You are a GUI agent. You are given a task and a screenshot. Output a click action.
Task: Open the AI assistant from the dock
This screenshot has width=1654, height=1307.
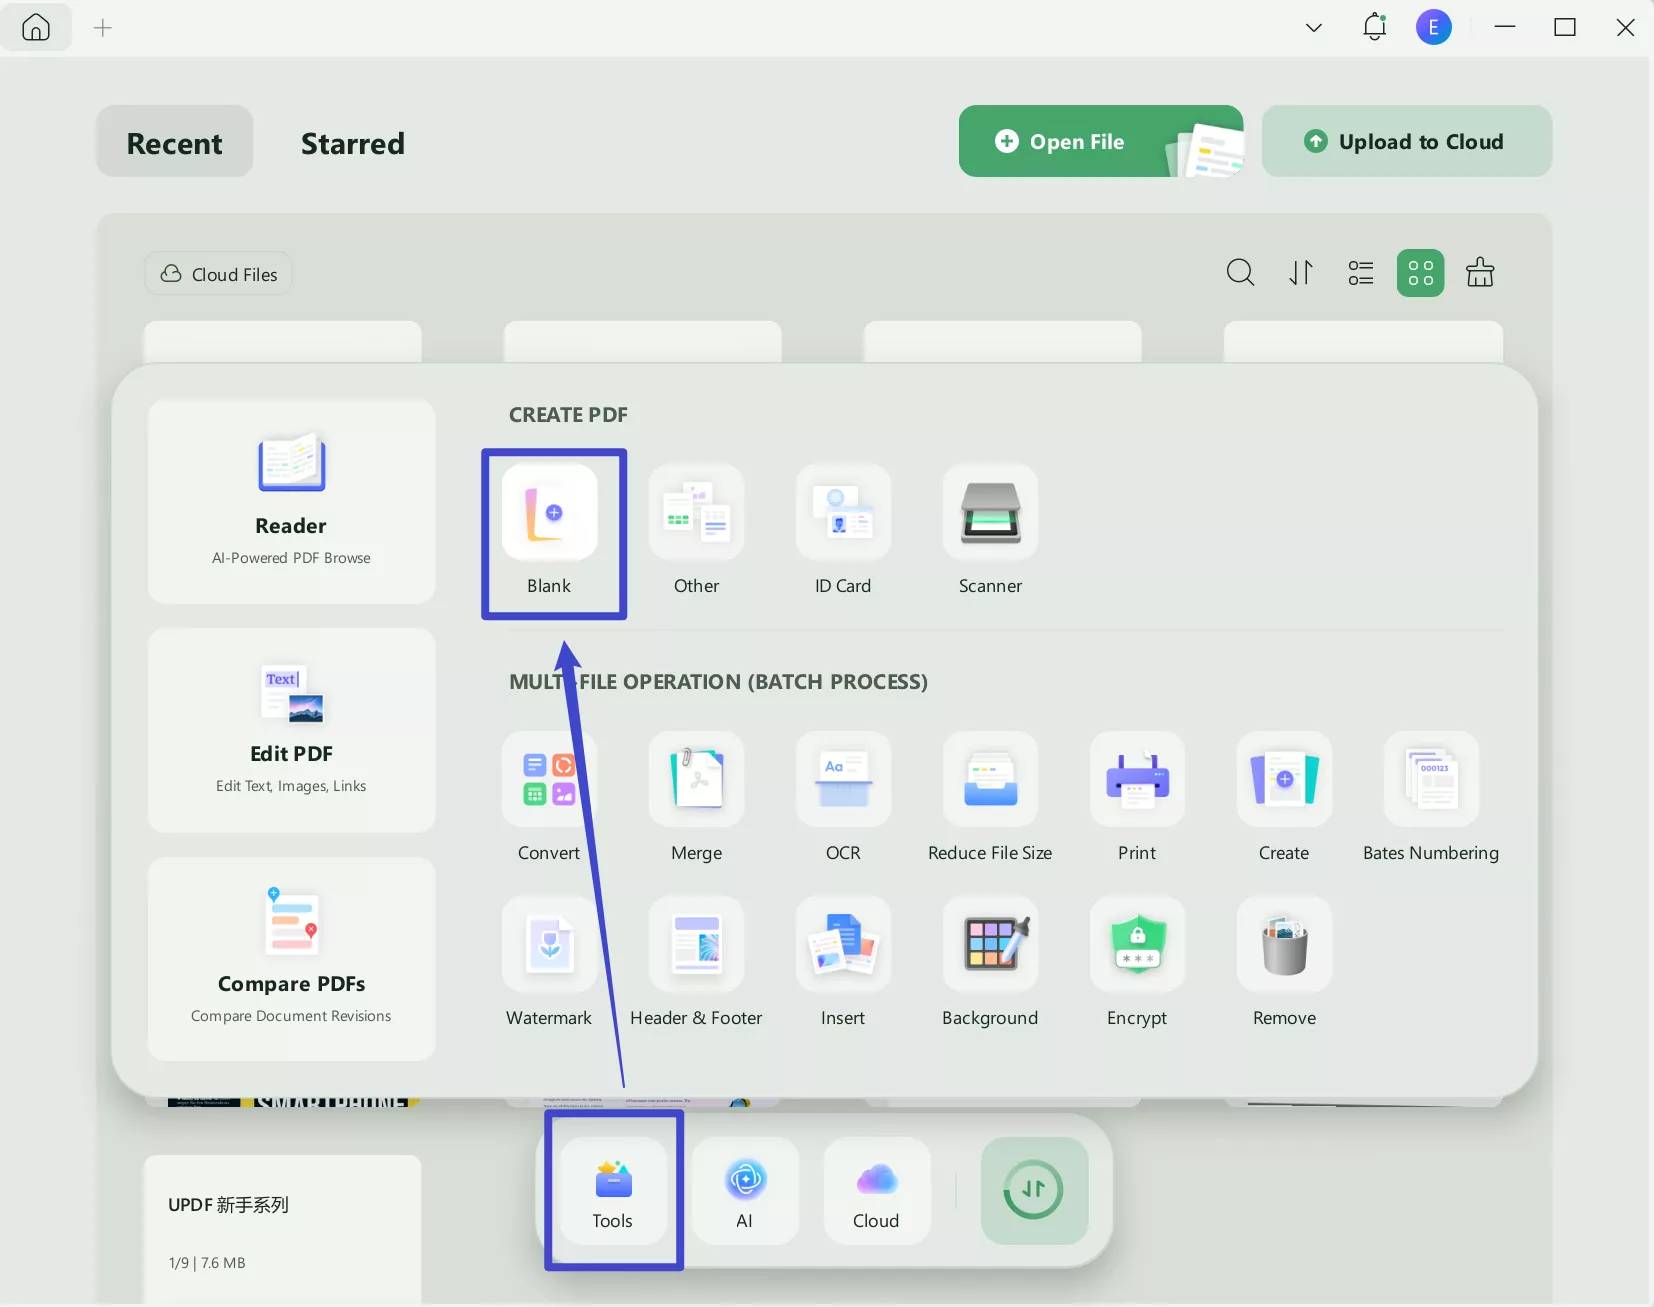click(744, 1190)
